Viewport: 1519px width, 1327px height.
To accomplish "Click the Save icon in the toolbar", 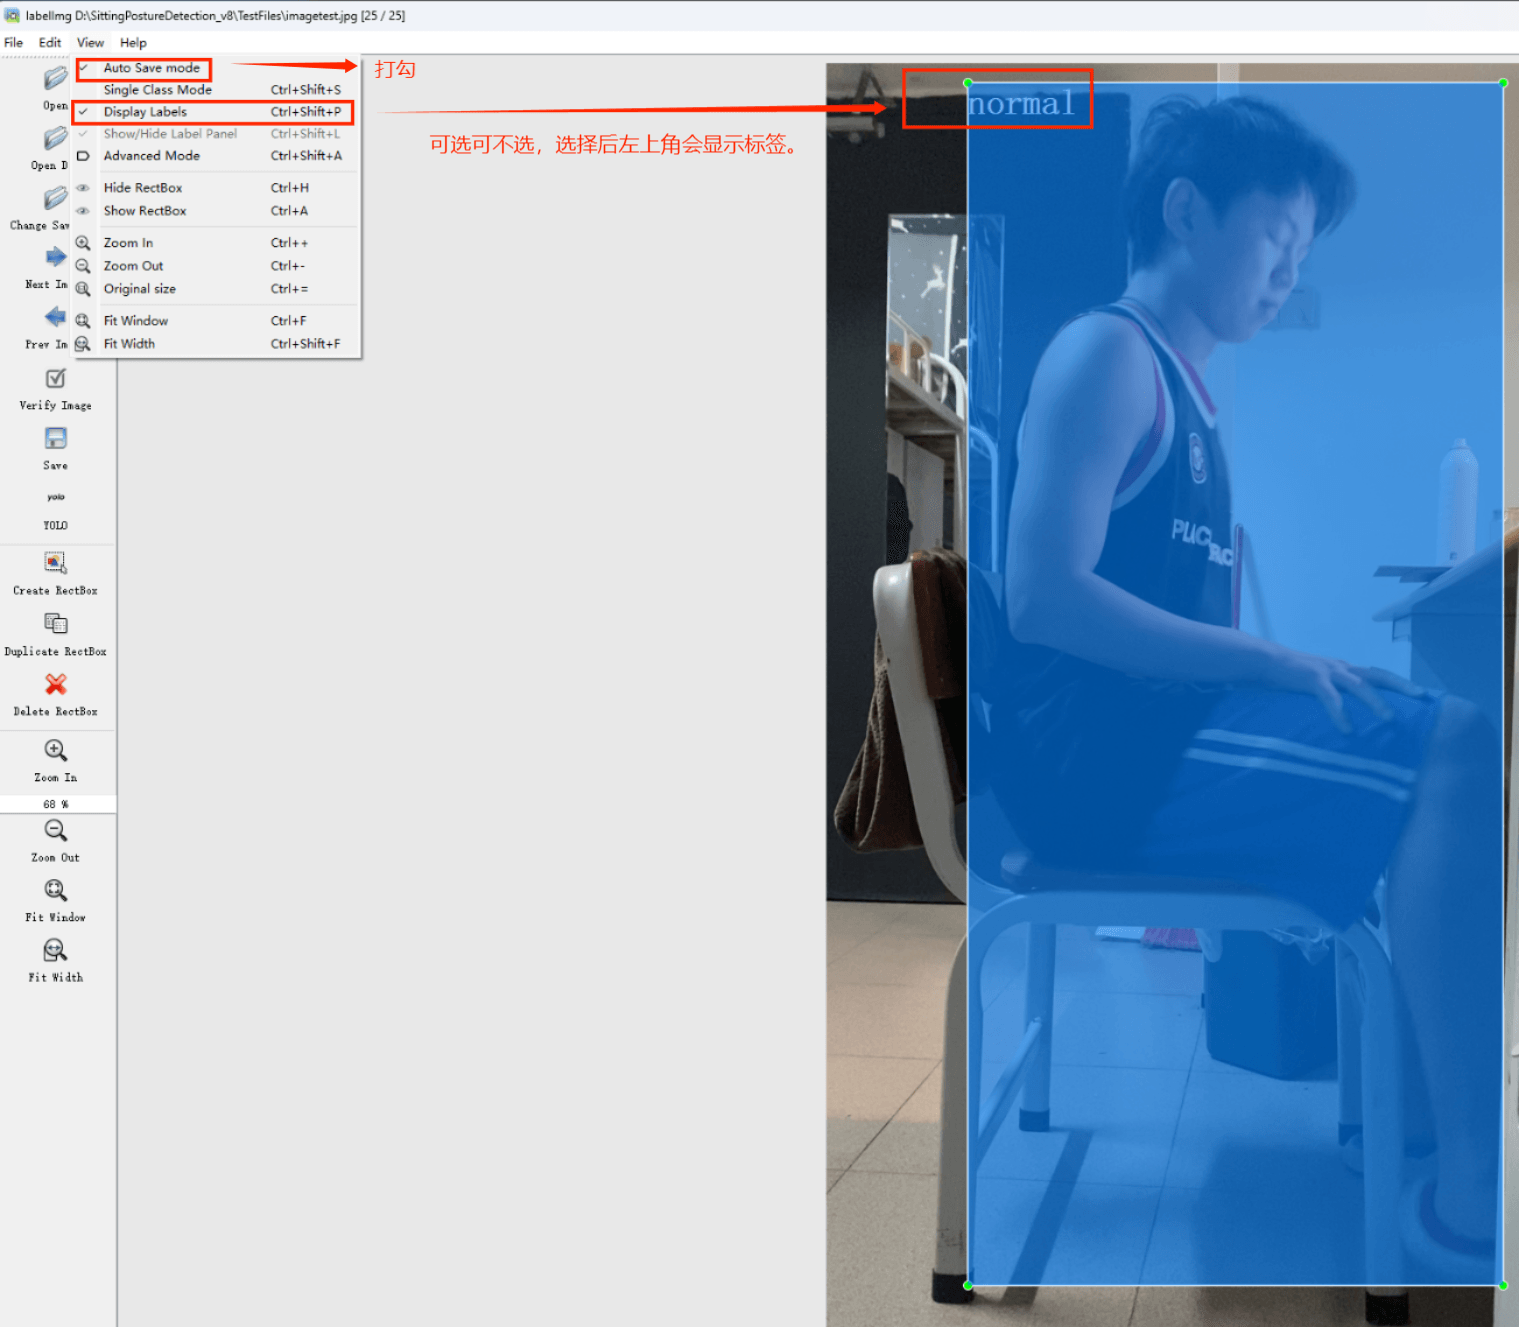I will [55, 440].
